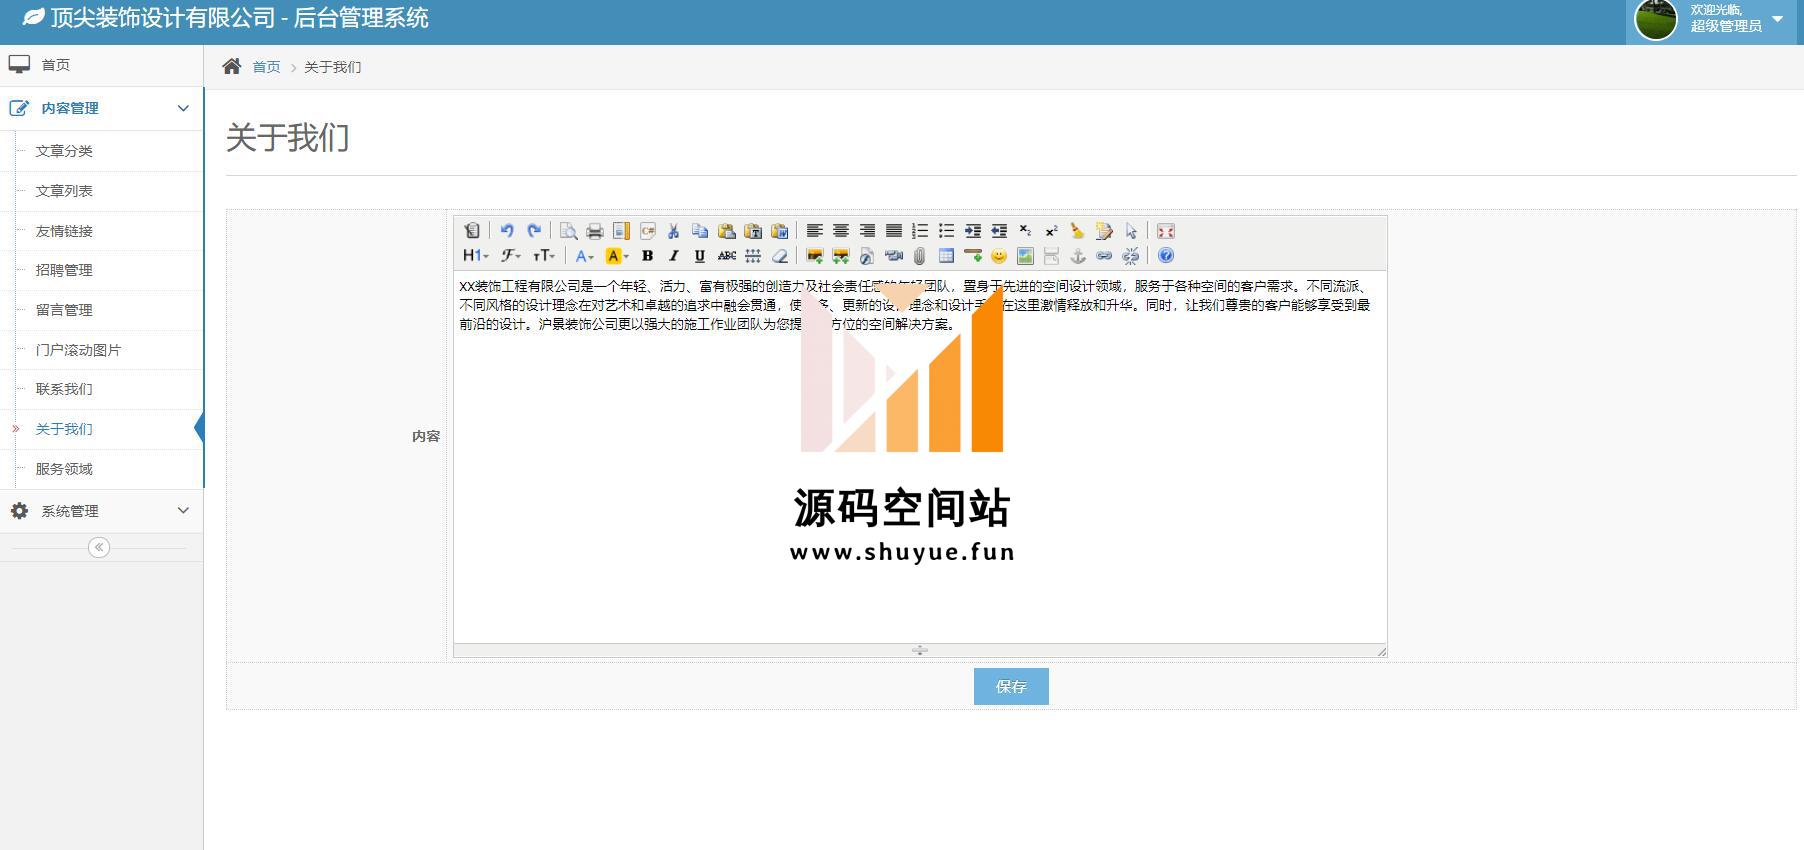This screenshot has height=850, width=1804.
Task: Expand the 系统管理 sidebar section
Action: point(101,511)
